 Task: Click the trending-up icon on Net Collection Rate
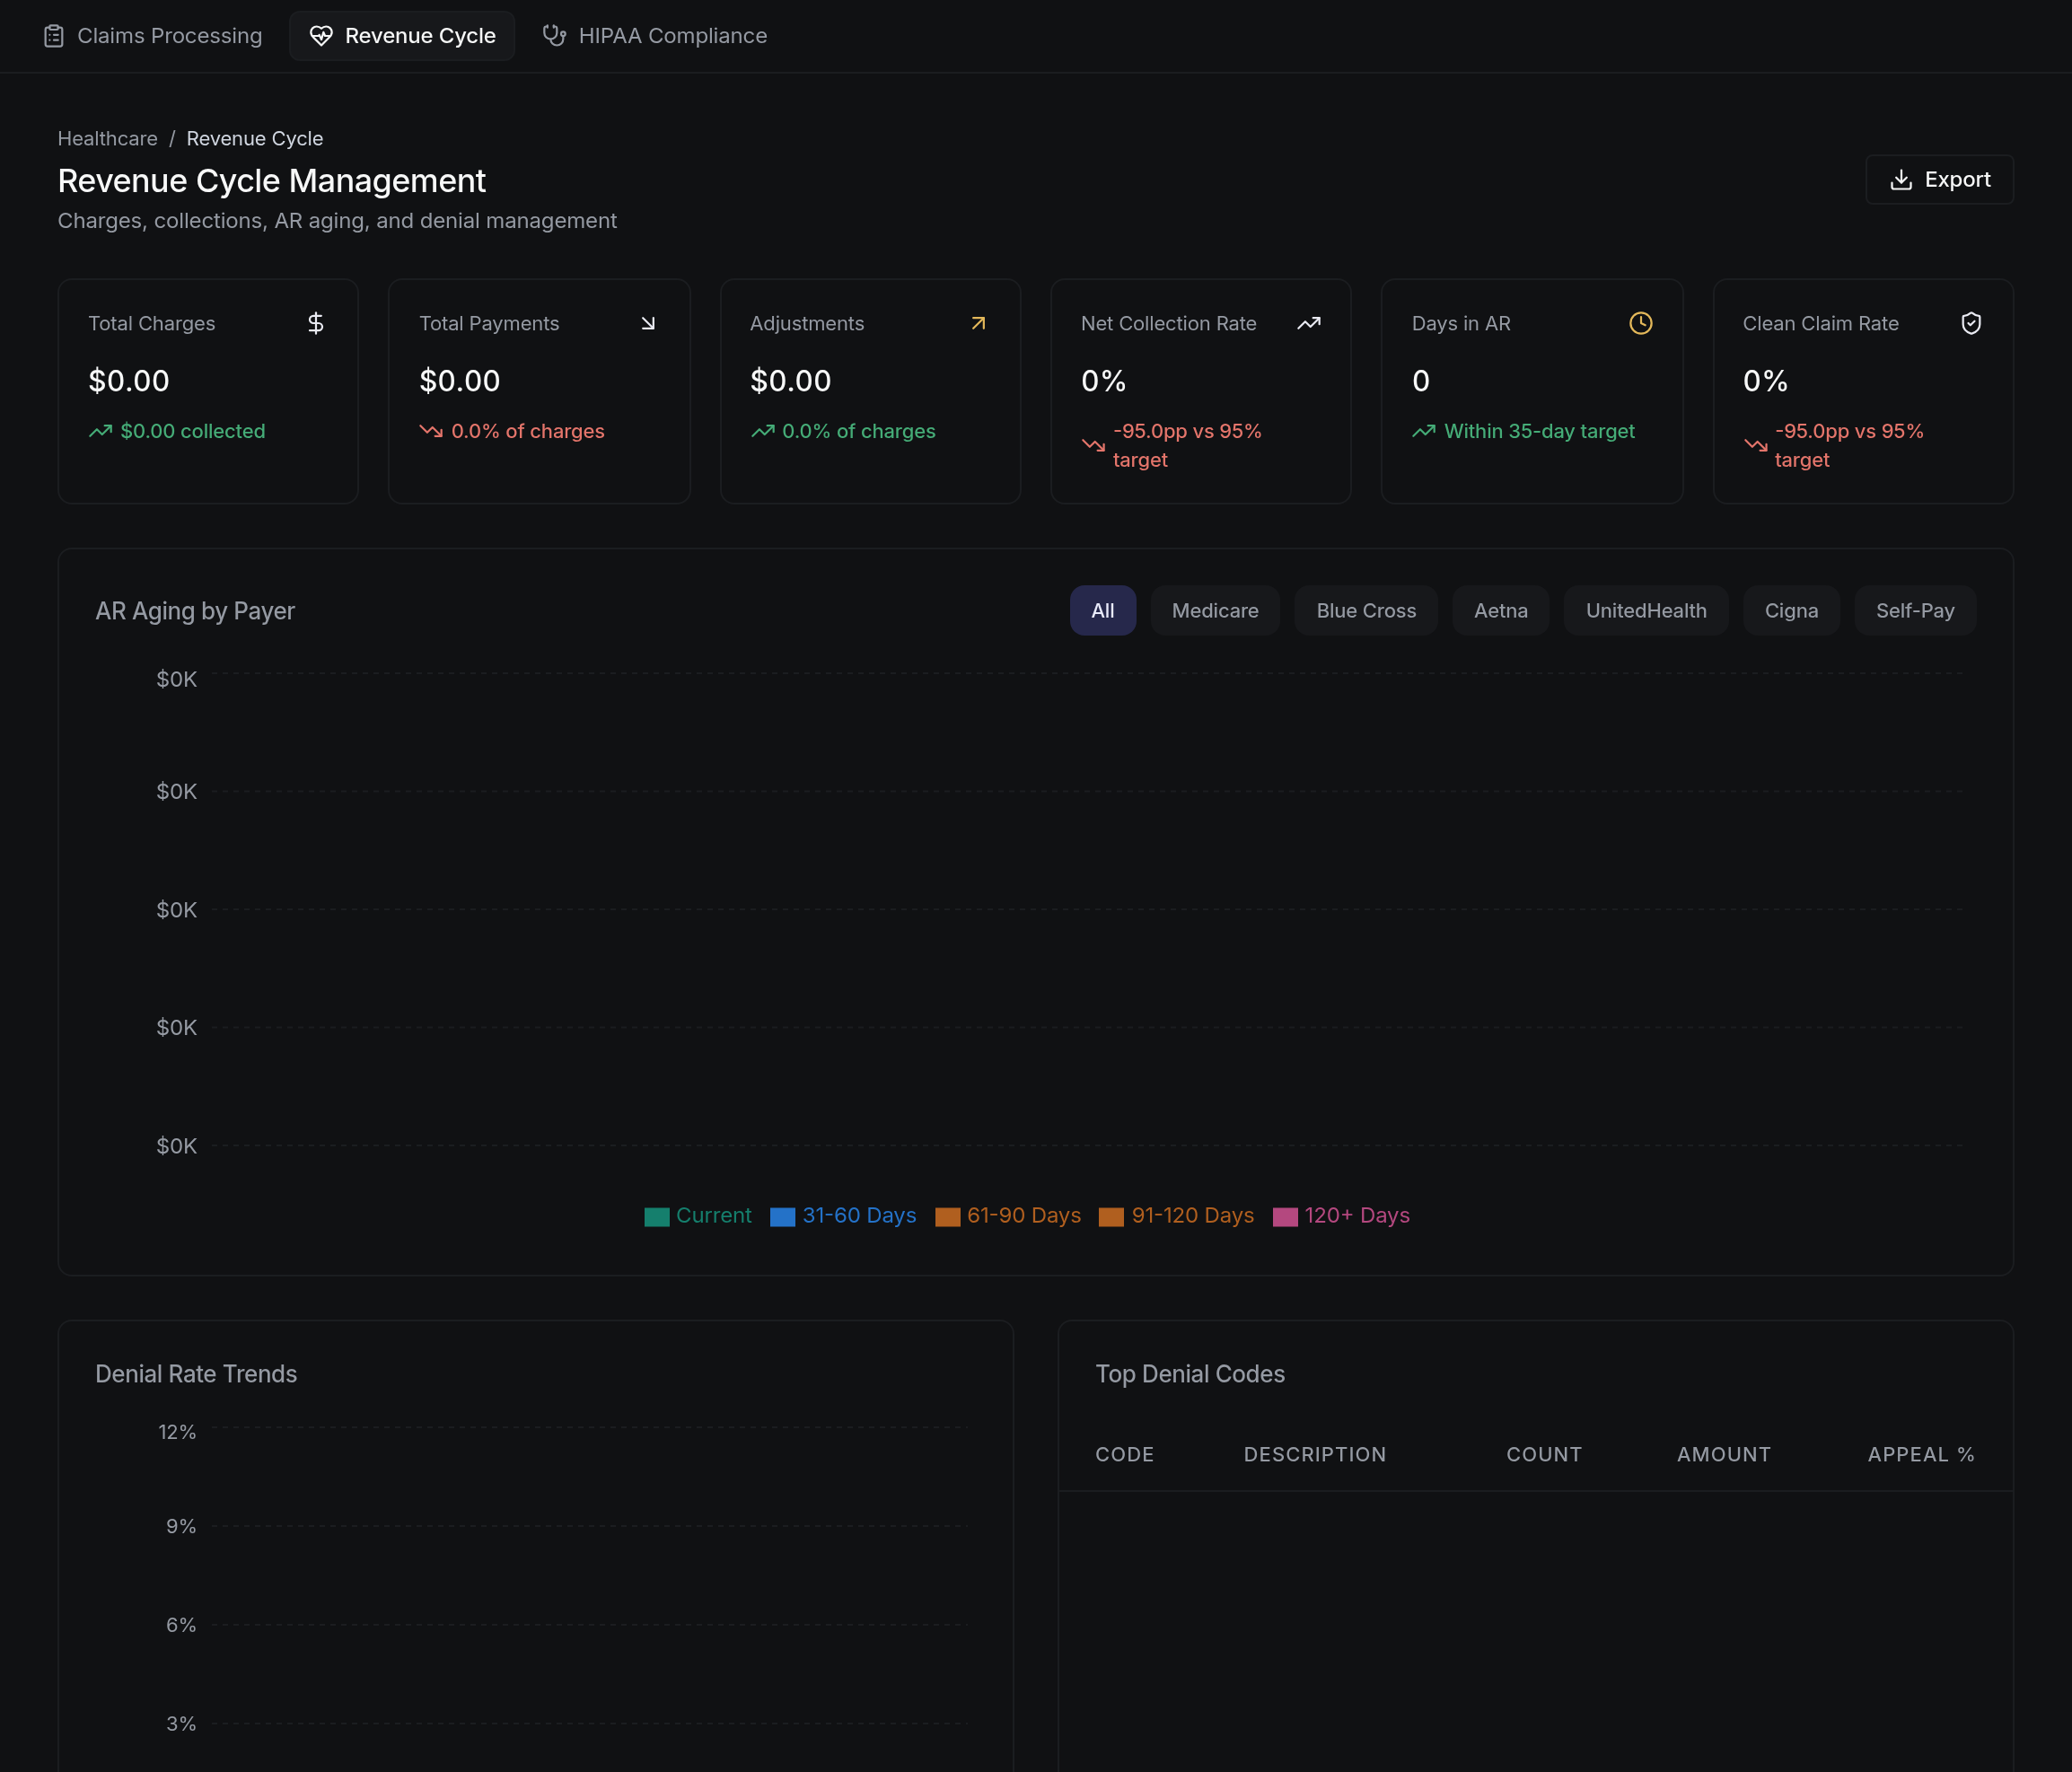(1309, 323)
